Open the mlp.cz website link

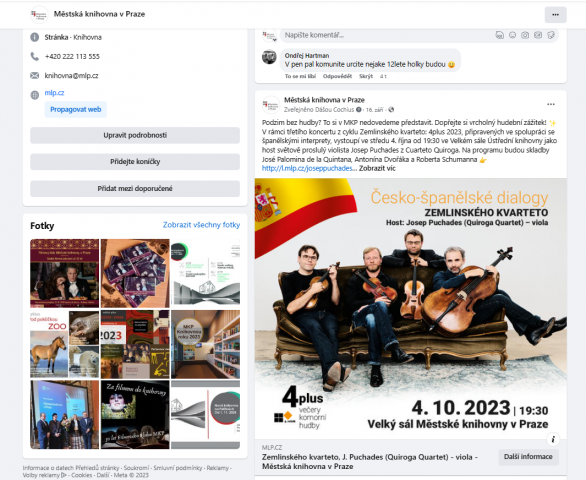(x=55, y=93)
